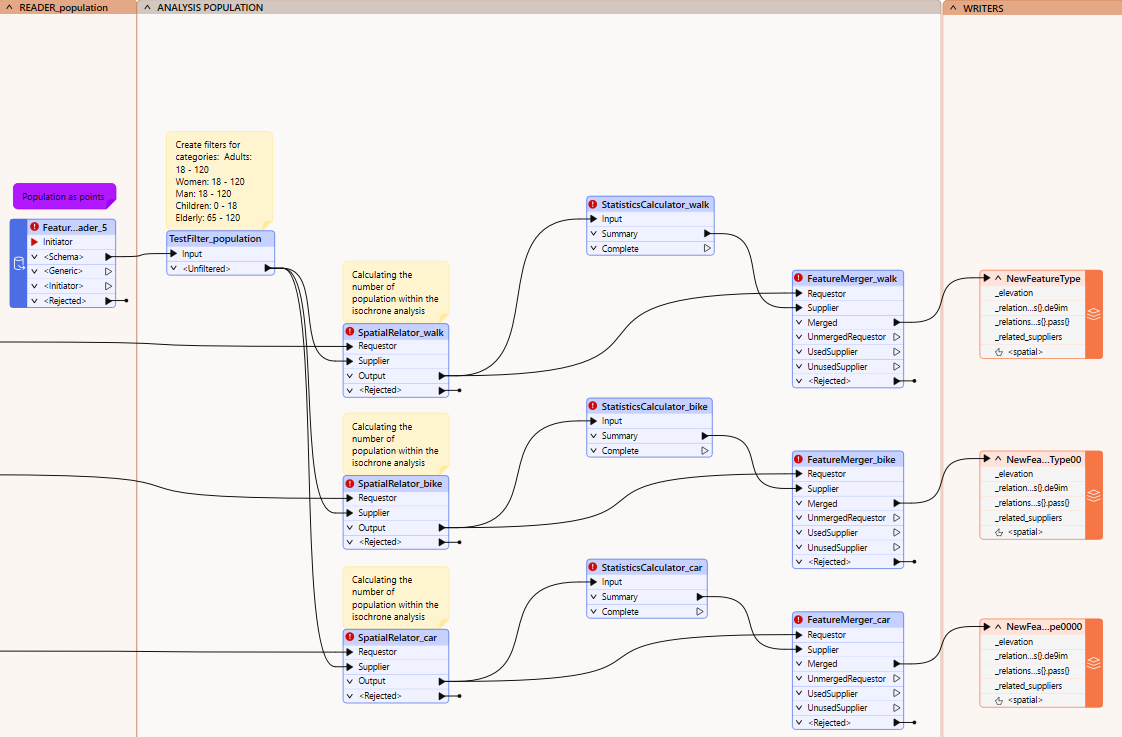Select the SpatialRelator_car title bar

(396, 638)
